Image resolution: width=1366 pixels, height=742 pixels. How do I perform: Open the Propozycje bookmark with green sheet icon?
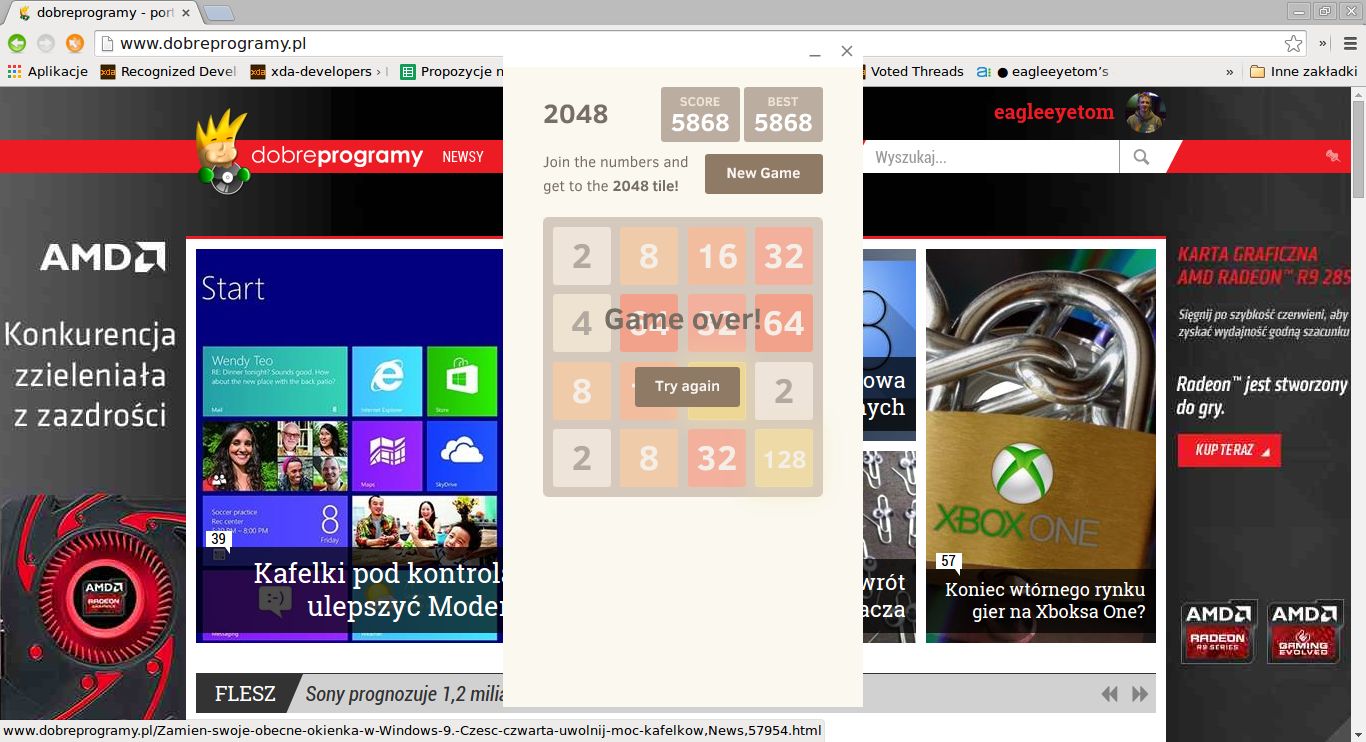(x=451, y=71)
